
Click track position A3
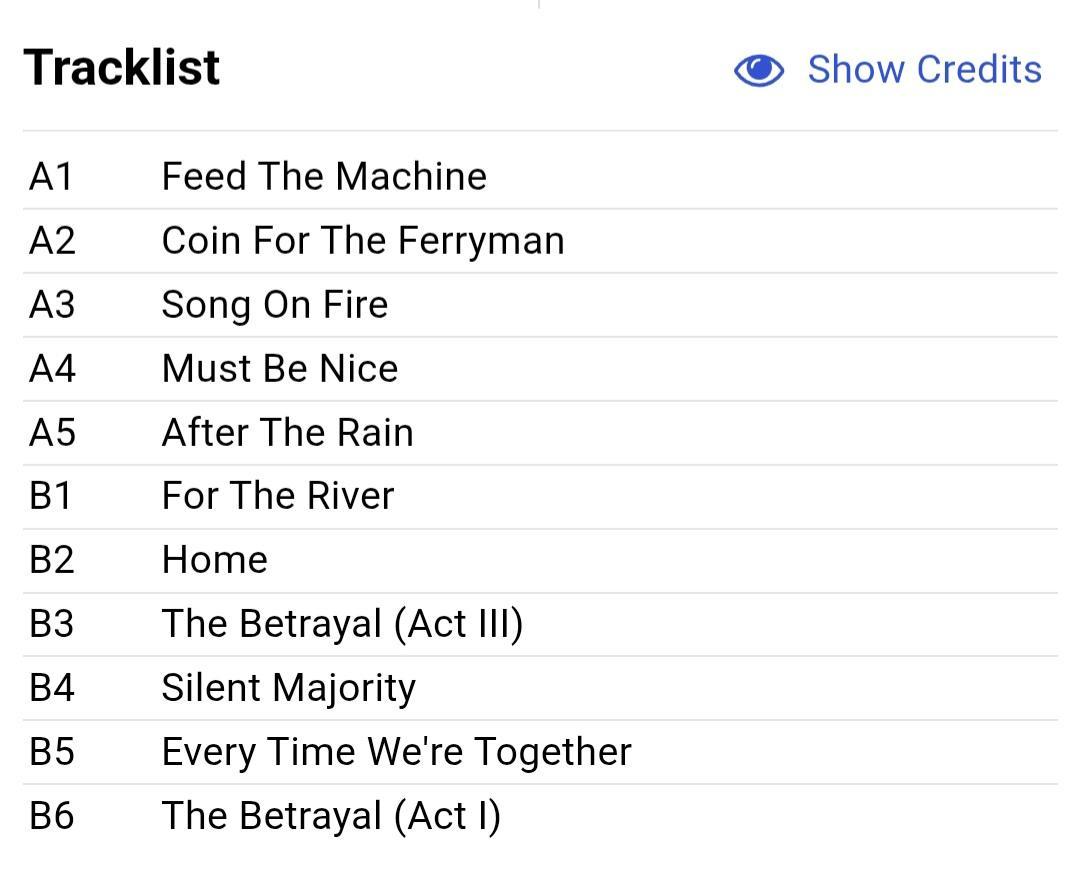pos(52,304)
